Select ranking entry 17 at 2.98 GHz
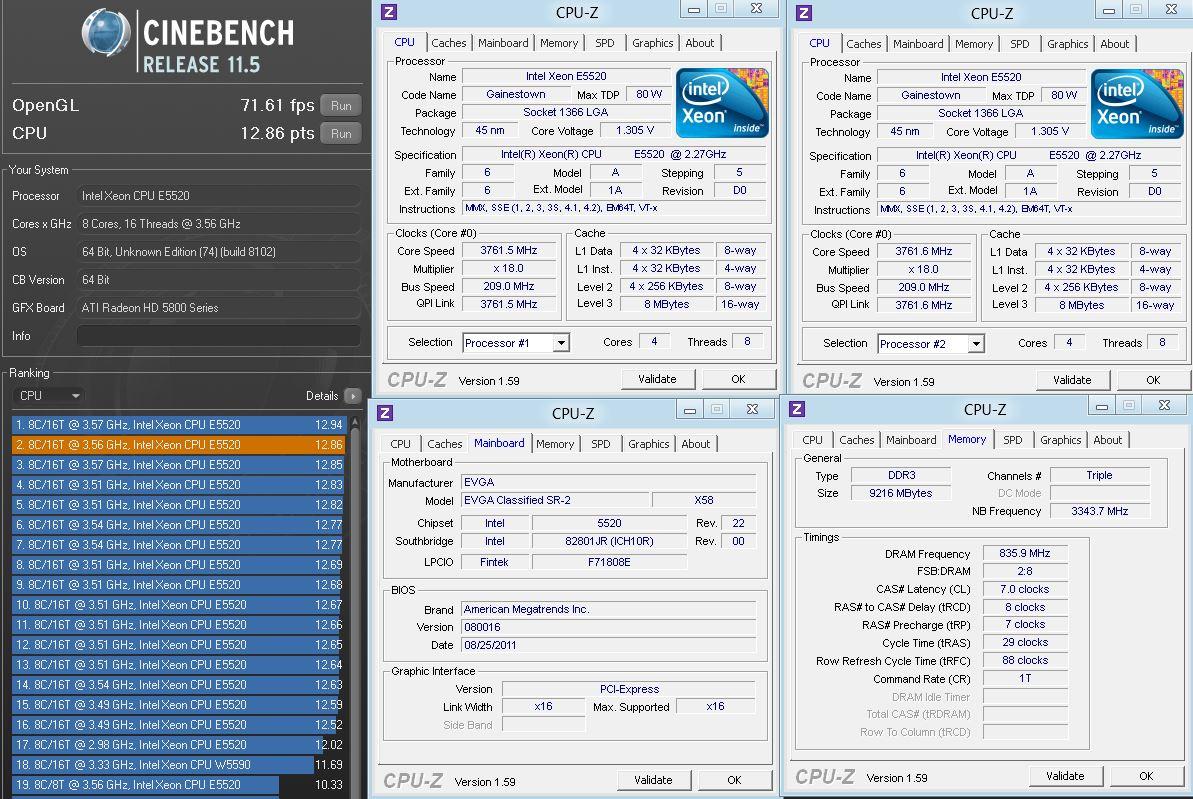Image resolution: width=1193 pixels, height=799 pixels. pyautogui.click(x=179, y=745)
